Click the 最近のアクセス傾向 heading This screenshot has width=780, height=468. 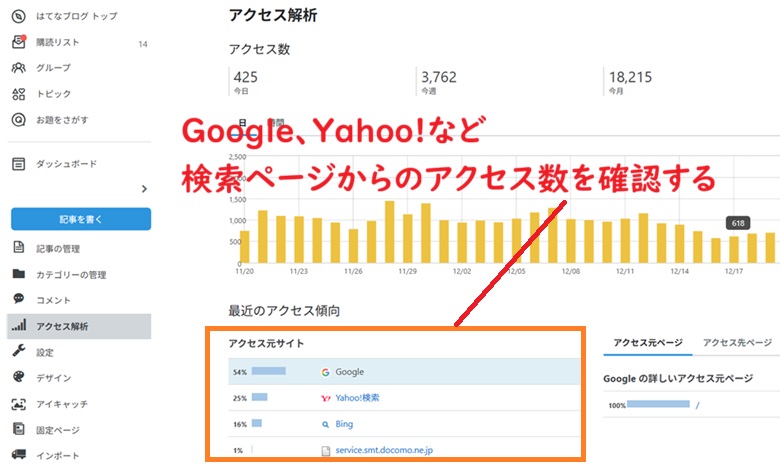(x=284, y=311)
